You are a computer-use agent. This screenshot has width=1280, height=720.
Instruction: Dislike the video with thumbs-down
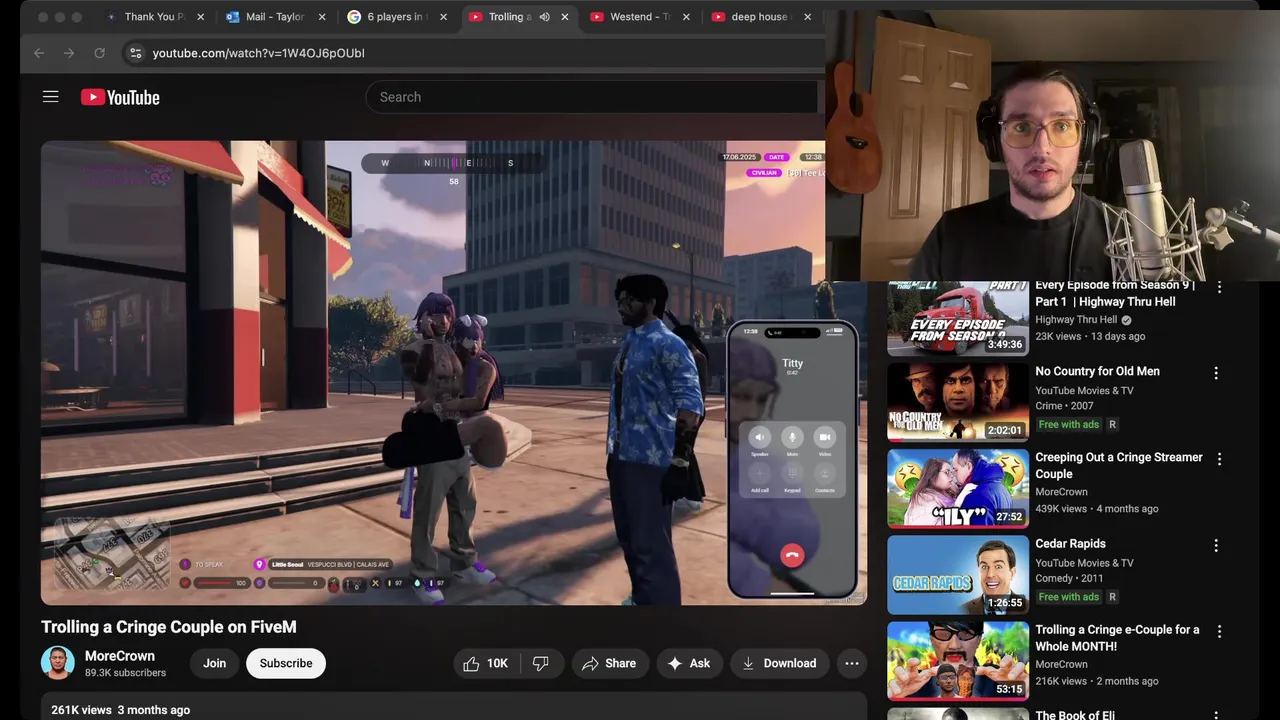click(541, 663)
